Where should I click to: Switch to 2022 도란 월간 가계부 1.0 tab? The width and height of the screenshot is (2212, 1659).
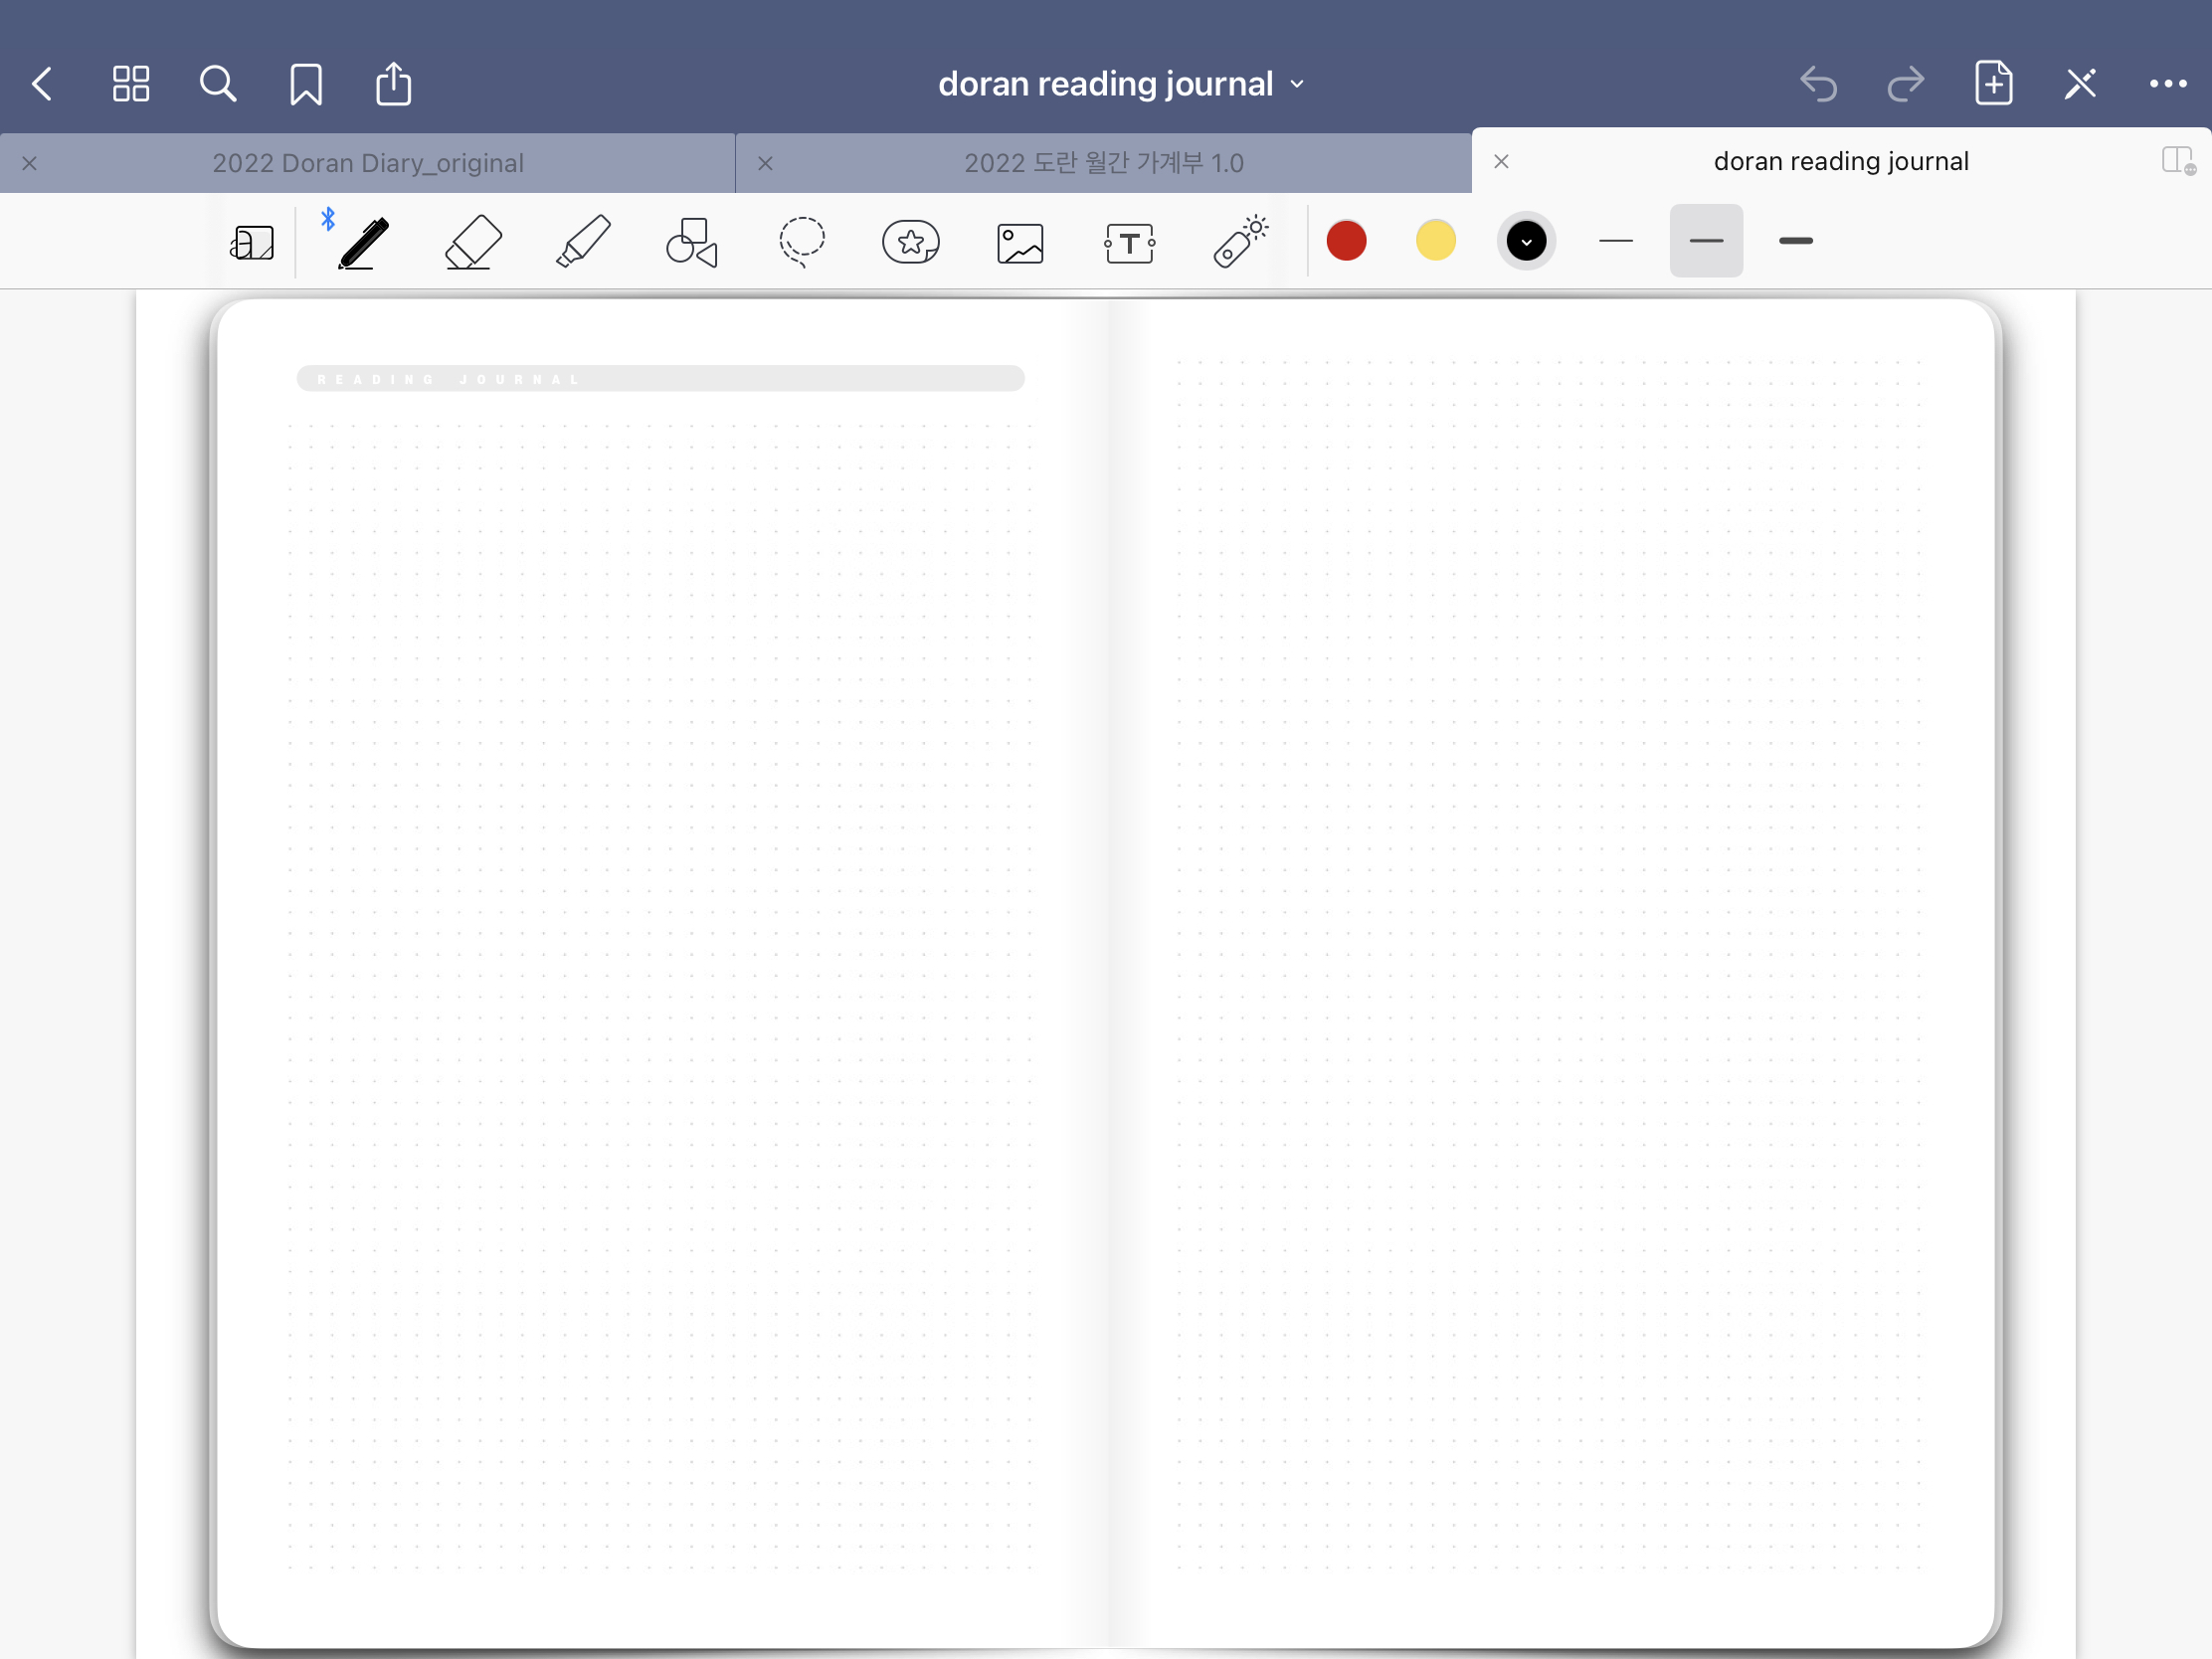tap(1103, 163)
